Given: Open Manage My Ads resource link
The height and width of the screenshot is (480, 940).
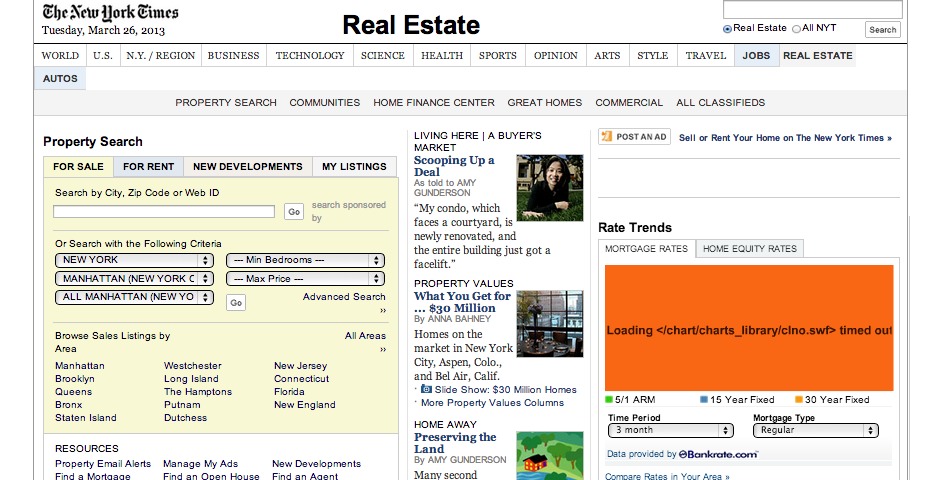Looking at the screenshot, I should pyautogui.click(x=200, y=464).
